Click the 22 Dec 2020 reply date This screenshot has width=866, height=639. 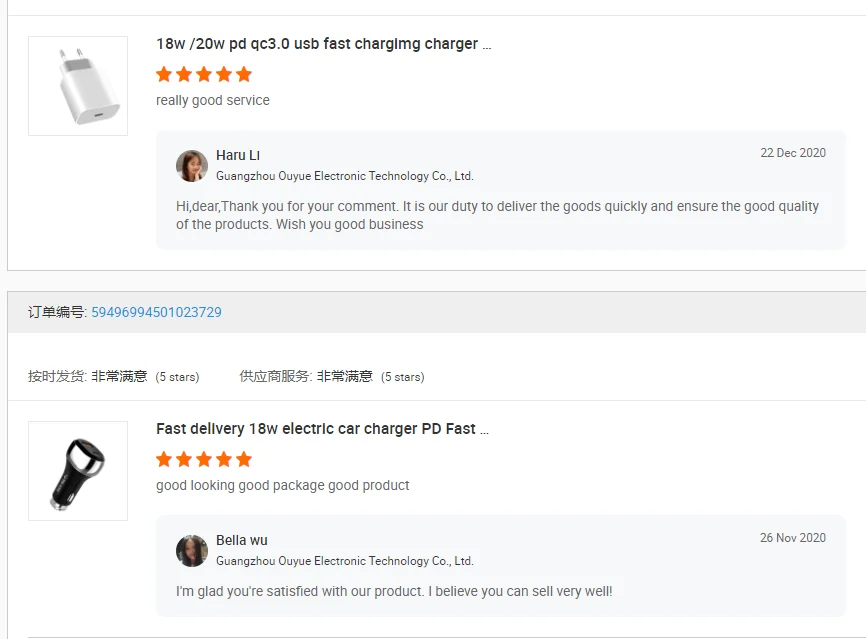click(x=793, y=153)
